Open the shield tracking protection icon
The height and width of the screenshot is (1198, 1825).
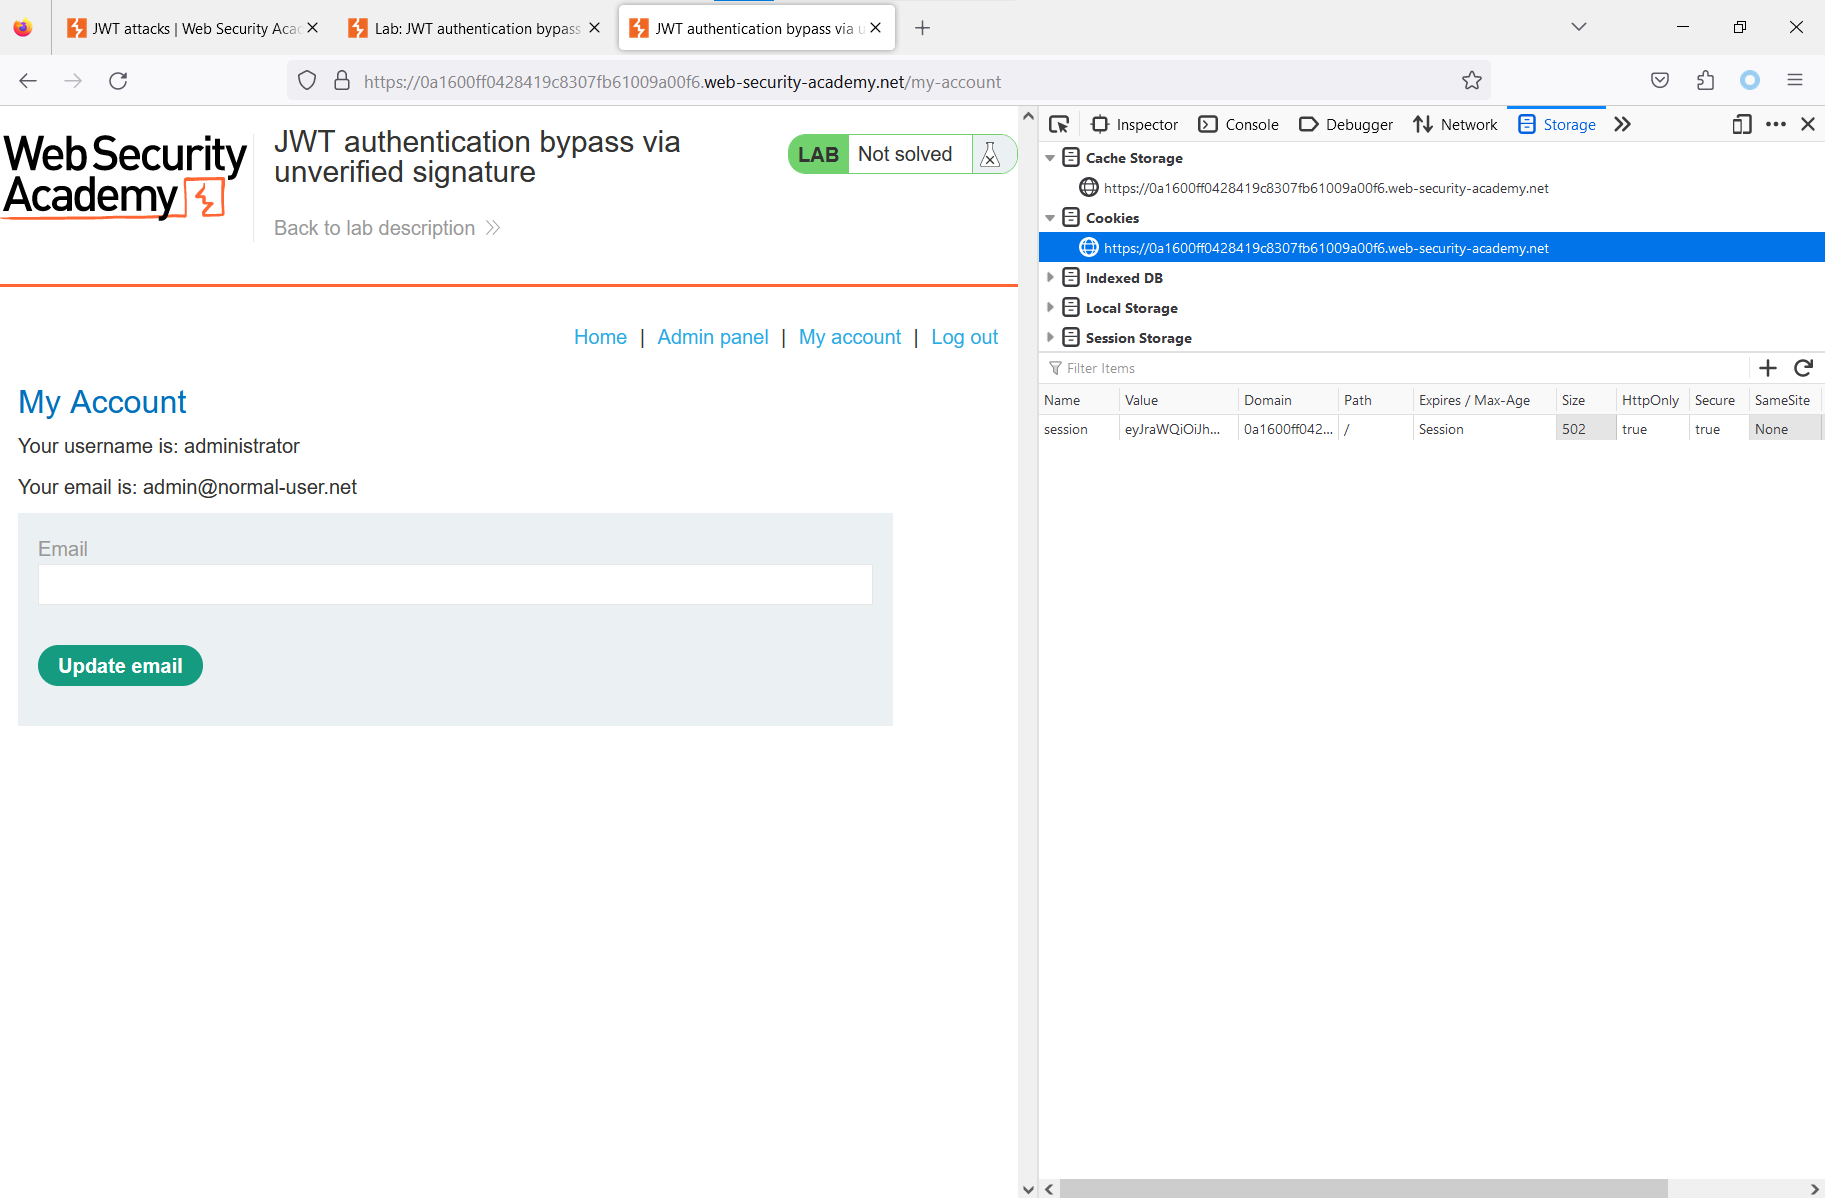coord(307,81)
